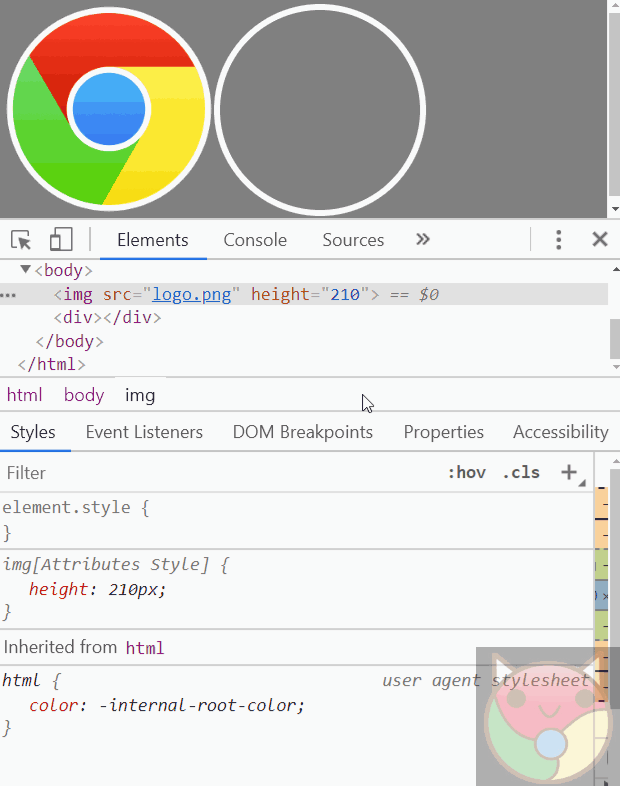
Task: Toggle the .cls element classes panel
Action: pyautogui.click(x=521, y=472)
